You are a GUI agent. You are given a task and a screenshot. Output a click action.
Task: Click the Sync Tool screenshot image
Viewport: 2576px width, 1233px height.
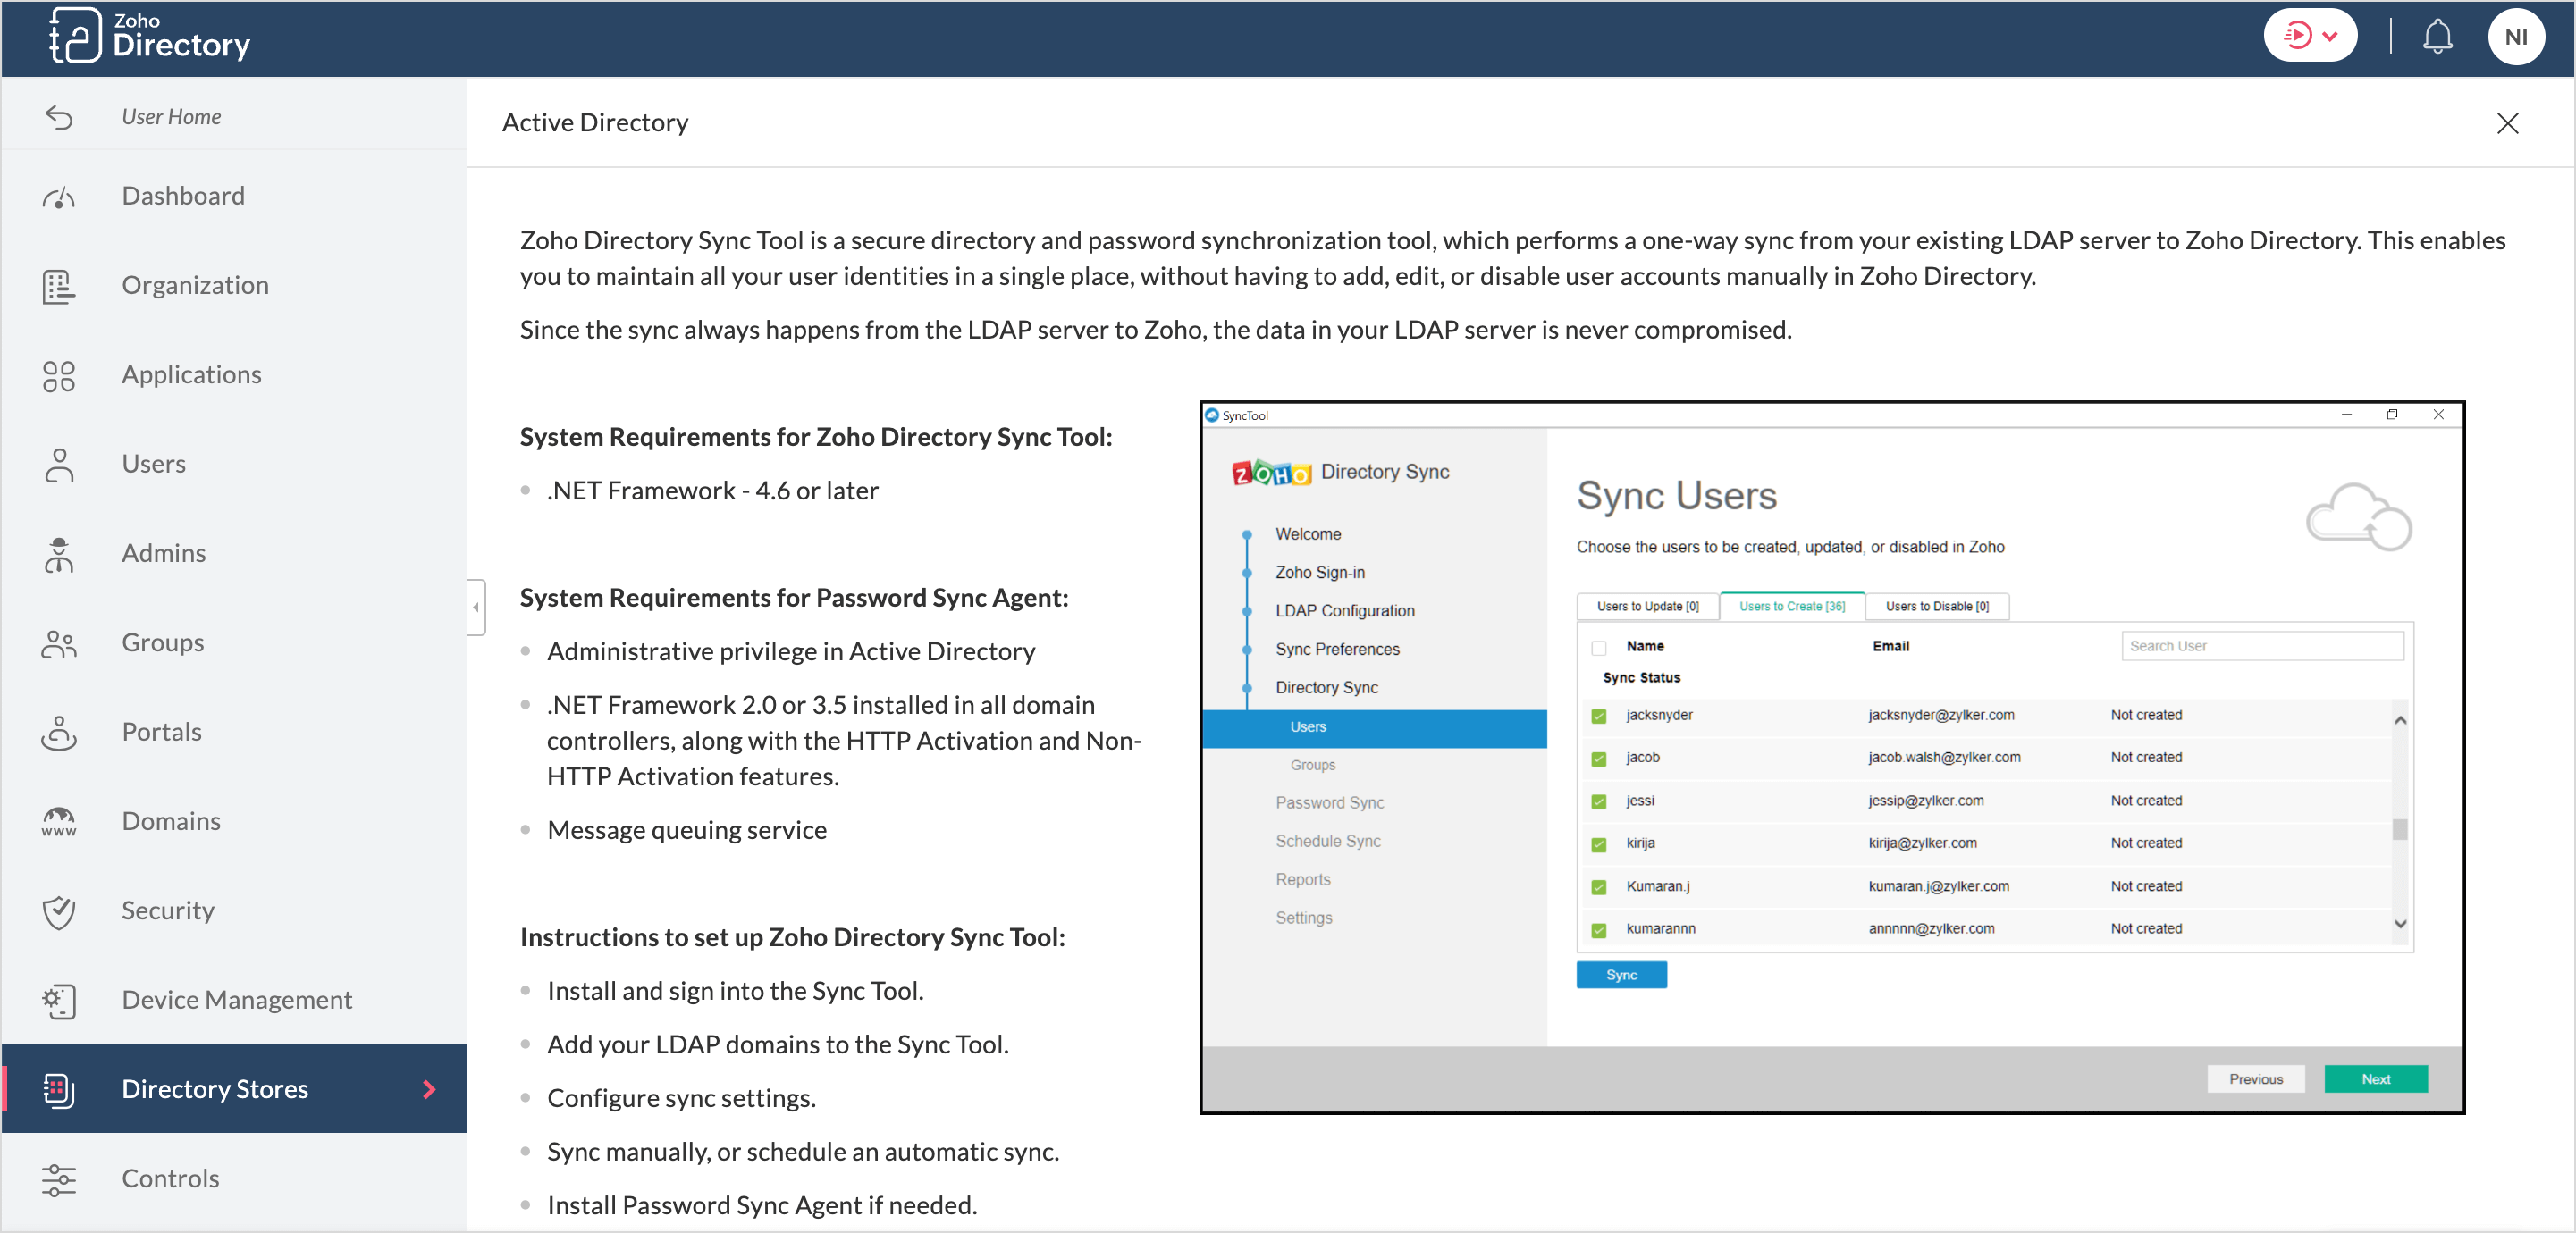coord(1831,758)
